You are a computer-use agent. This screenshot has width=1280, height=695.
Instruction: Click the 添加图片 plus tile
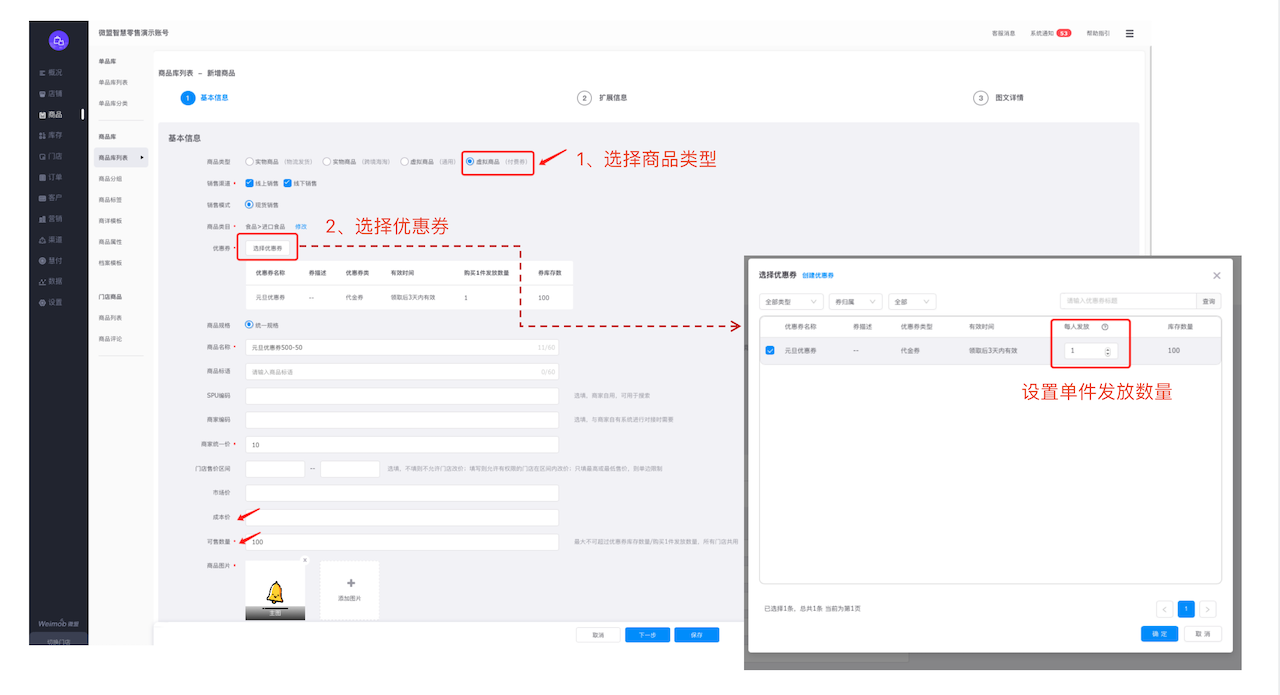point(349,589)
